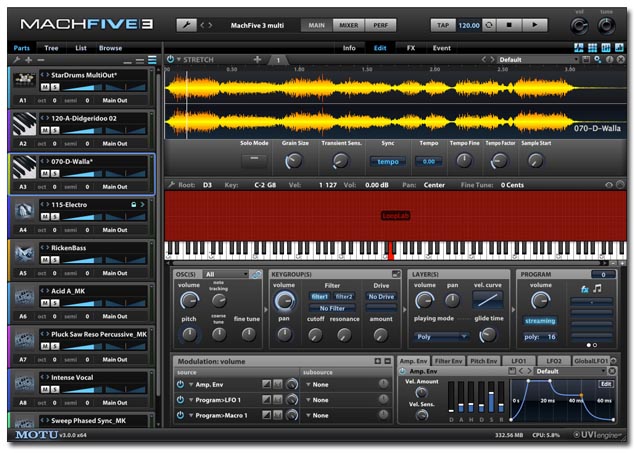Select the filter2 button
The width and height of the screenshot is (634, 454).
tap(344, 296)
